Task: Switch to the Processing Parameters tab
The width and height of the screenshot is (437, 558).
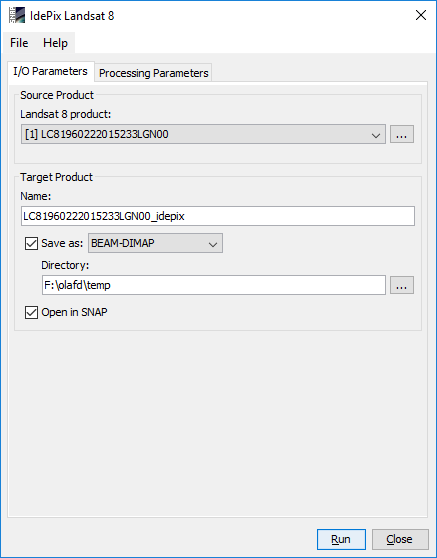Action: (x=153, y=73)
